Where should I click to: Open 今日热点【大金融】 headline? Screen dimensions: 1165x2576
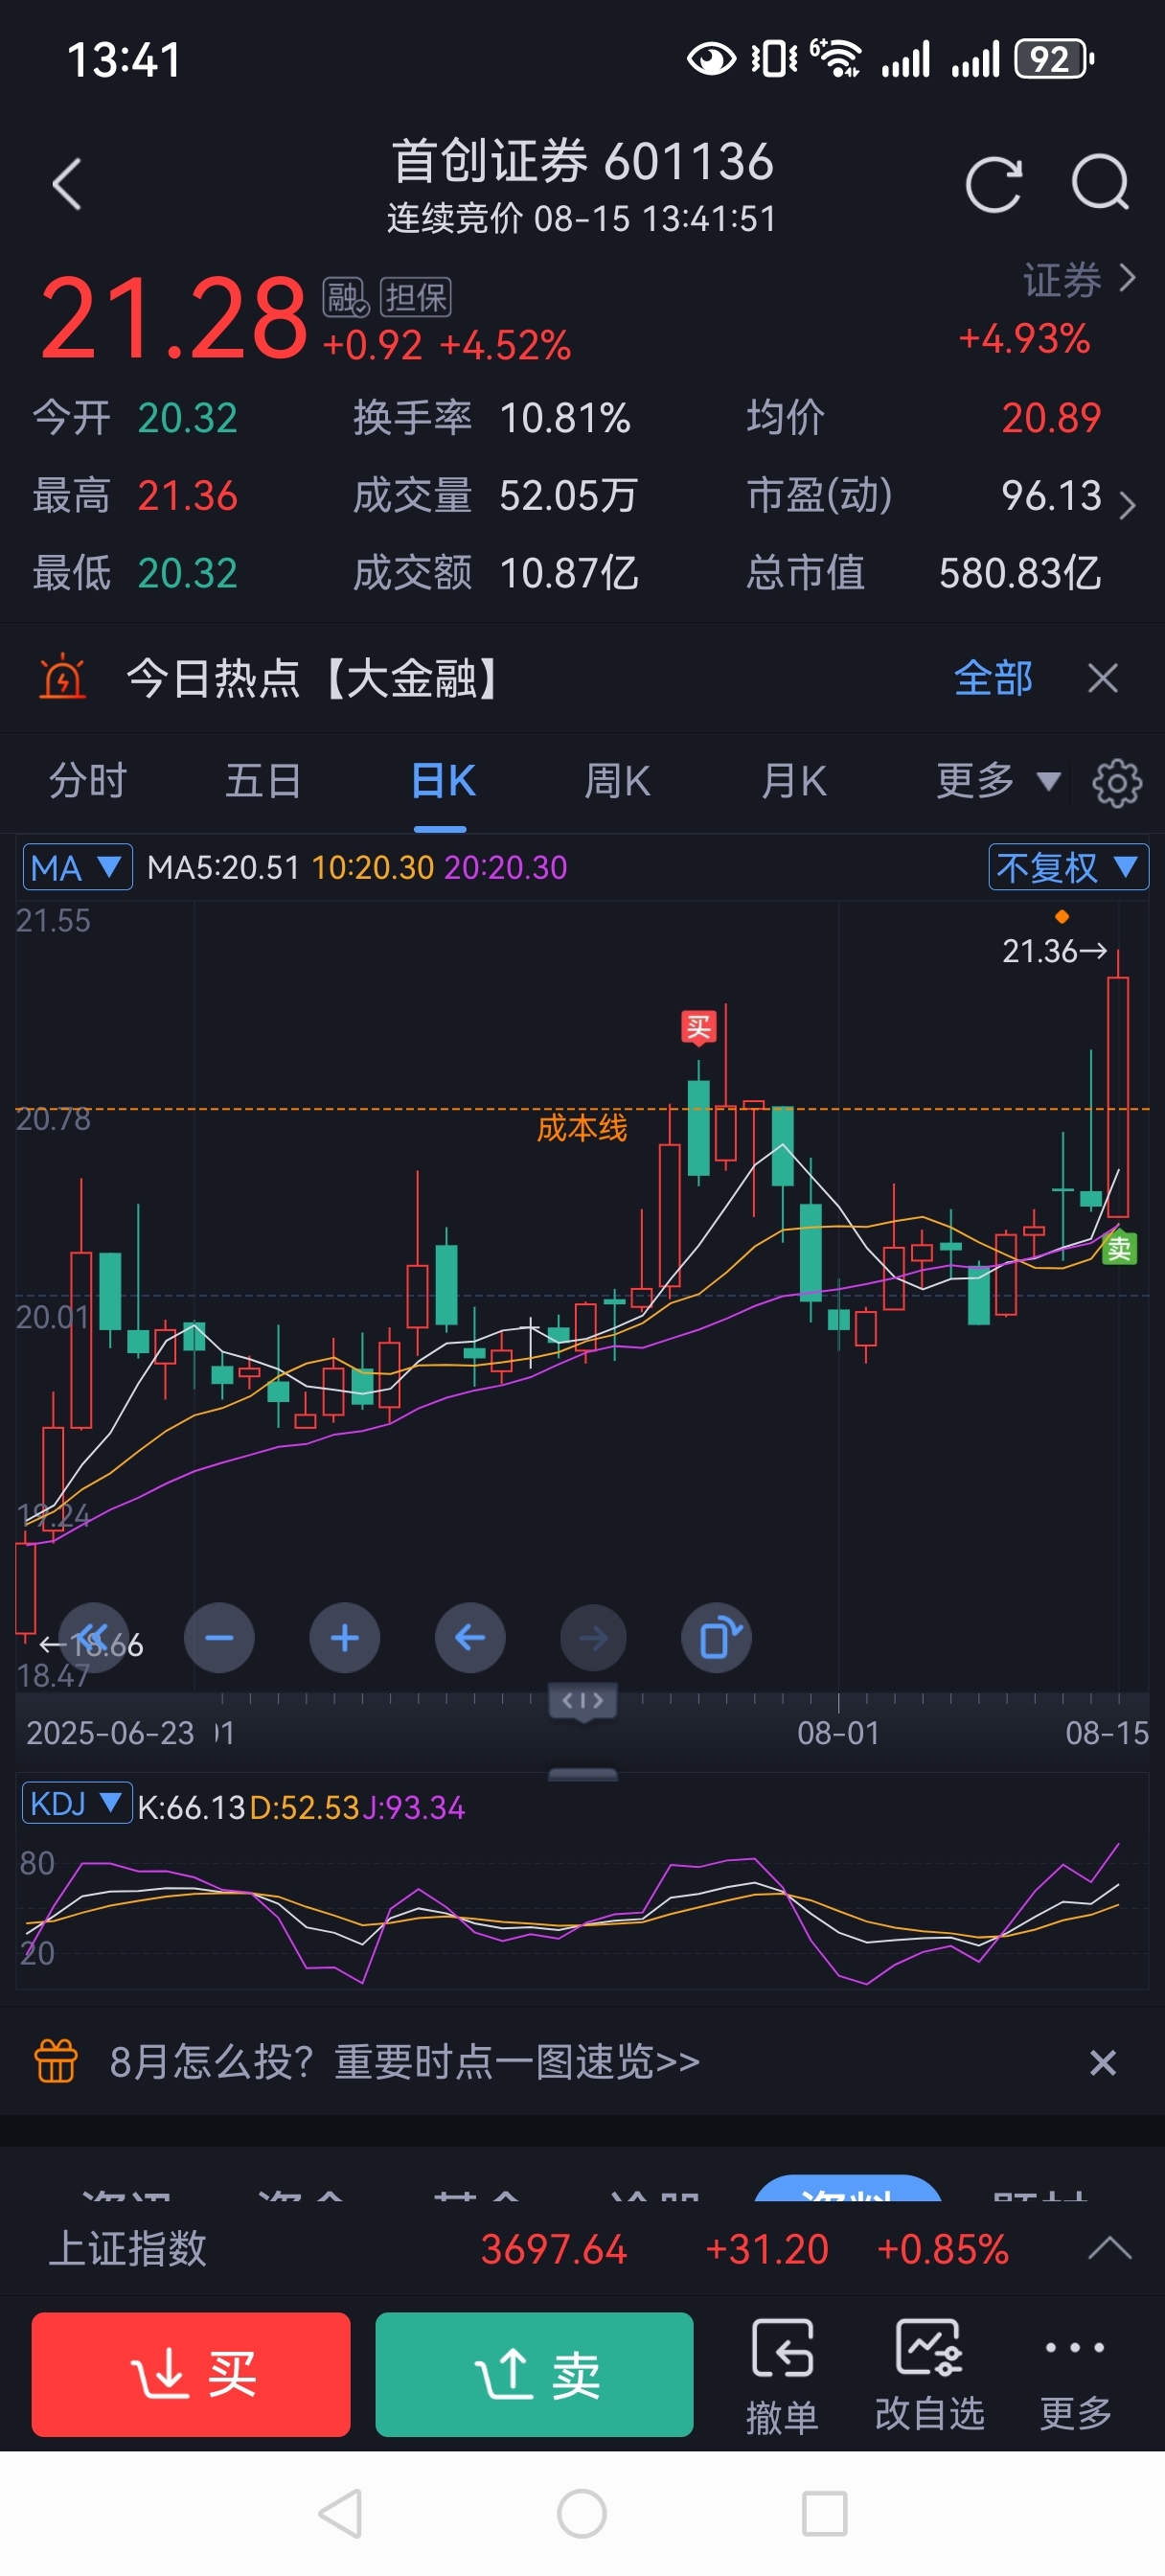point(313,678)
